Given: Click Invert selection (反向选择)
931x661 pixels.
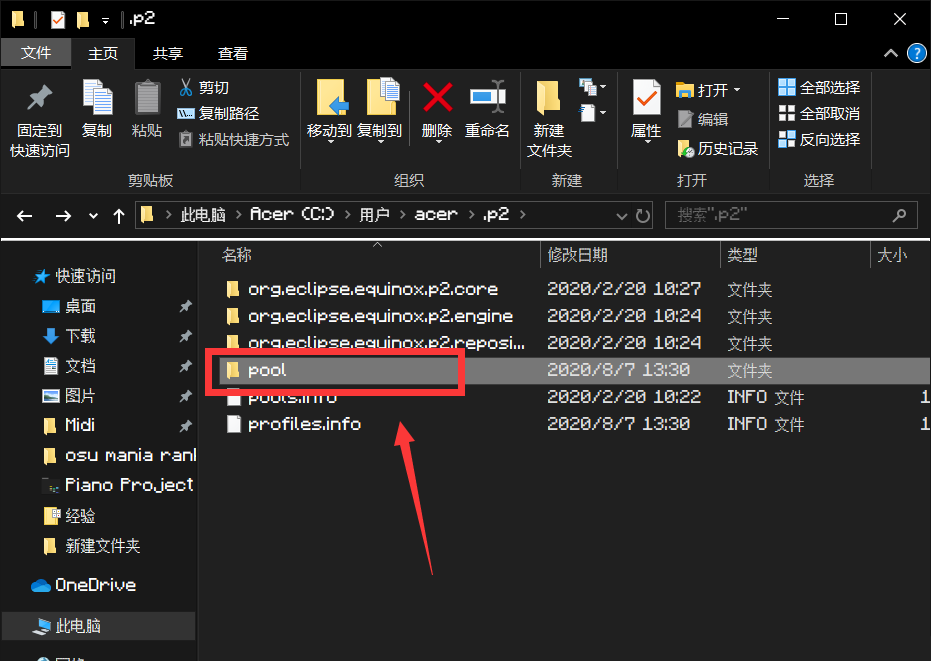Looking at the screenshot, I should click(819, 140).
